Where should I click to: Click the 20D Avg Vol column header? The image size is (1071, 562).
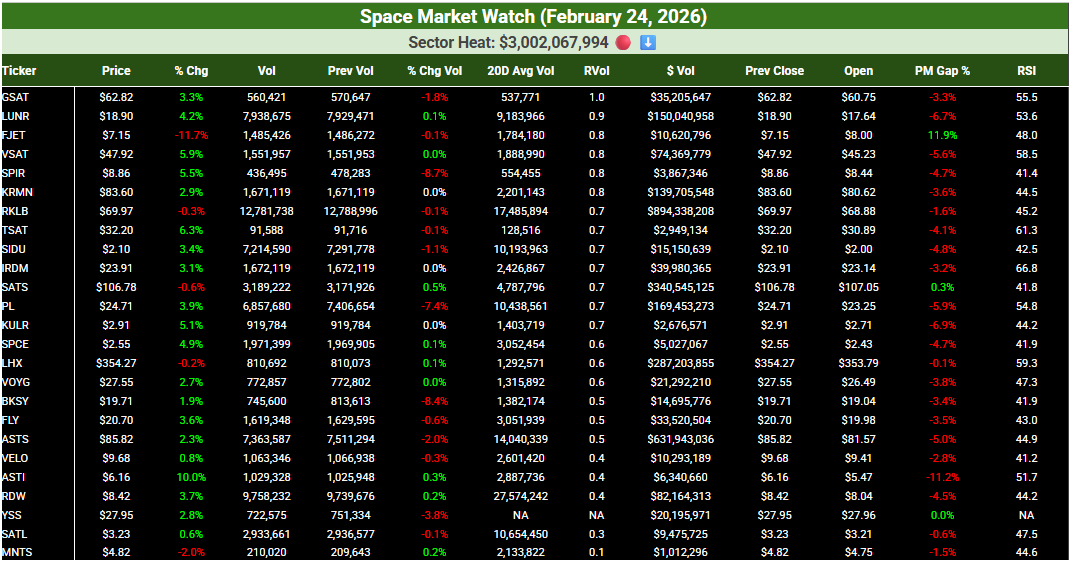520,70
